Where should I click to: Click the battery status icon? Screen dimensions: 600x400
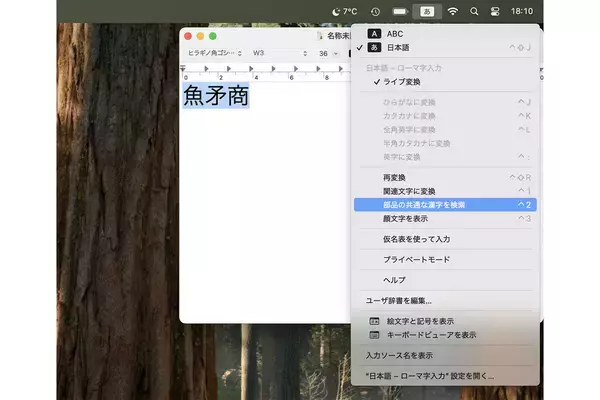tap(400, 11)
